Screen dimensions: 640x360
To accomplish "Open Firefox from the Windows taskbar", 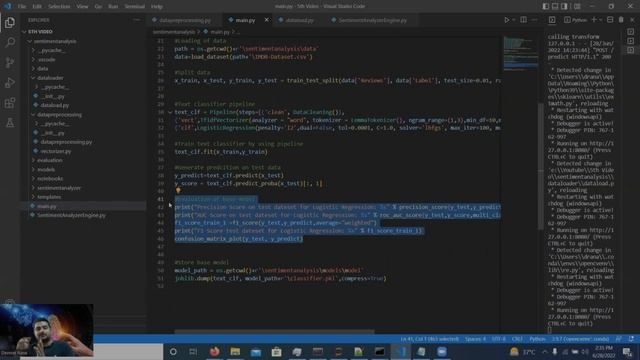I will tap(214, 351).
